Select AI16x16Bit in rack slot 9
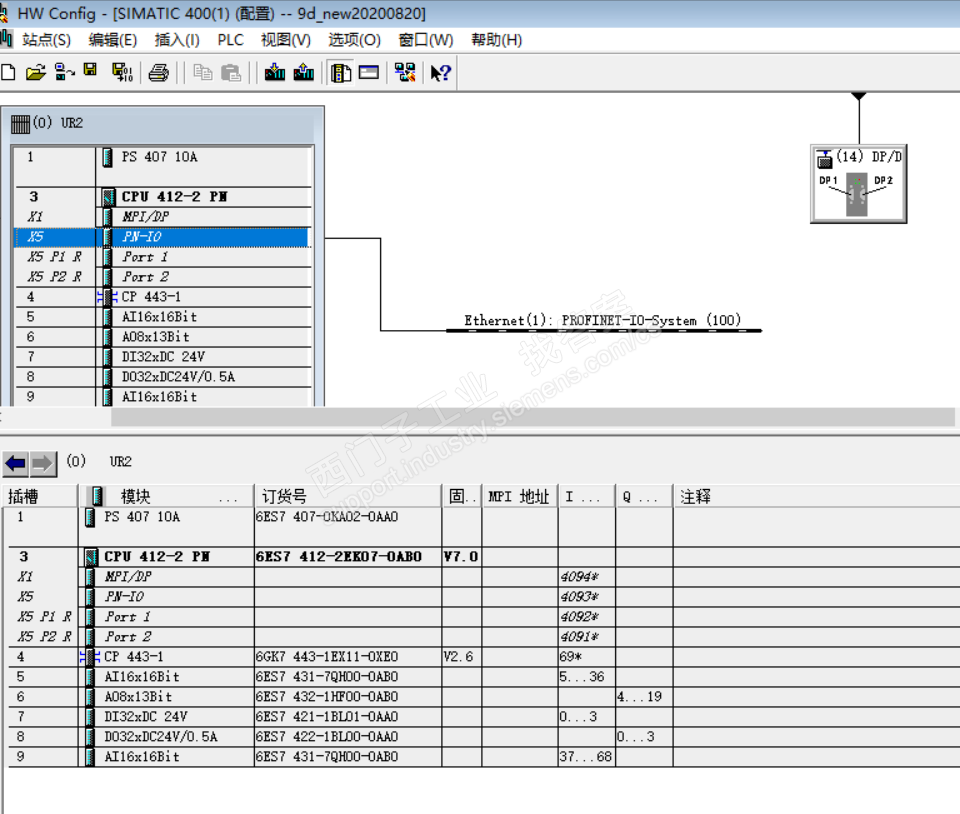 click(163, 397)
